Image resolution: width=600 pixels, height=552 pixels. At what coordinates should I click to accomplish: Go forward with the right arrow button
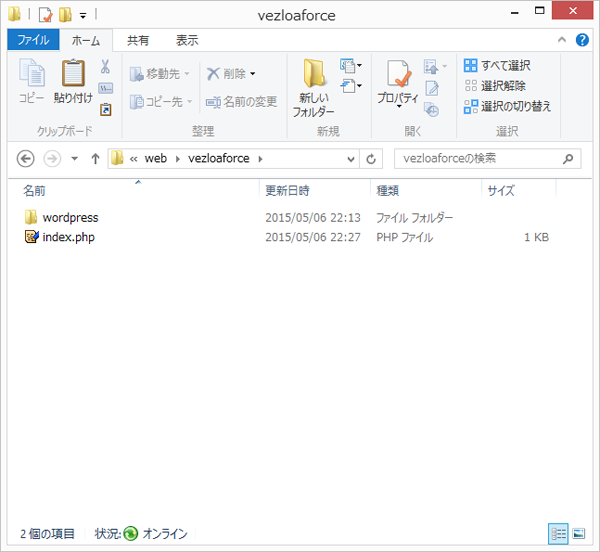click(x=52, y=158)
